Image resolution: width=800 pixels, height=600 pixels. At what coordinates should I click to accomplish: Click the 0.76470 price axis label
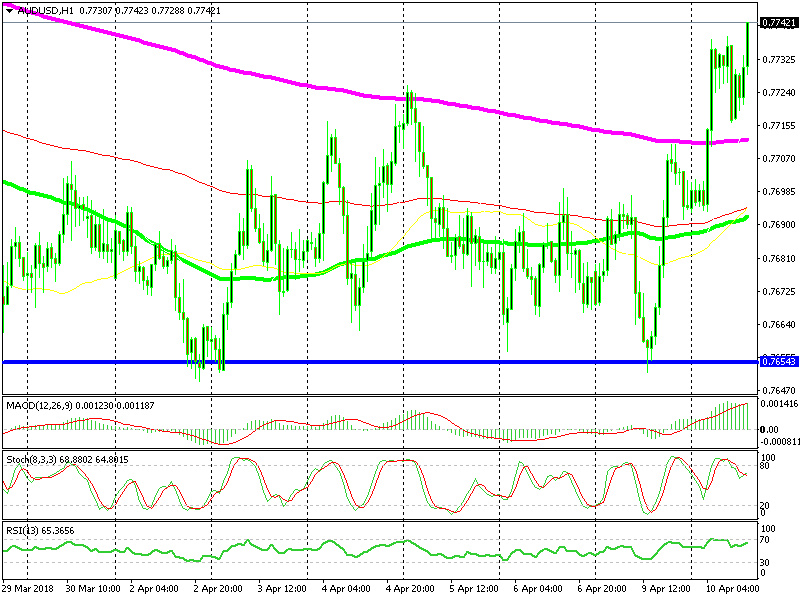(x=779, y=391)
